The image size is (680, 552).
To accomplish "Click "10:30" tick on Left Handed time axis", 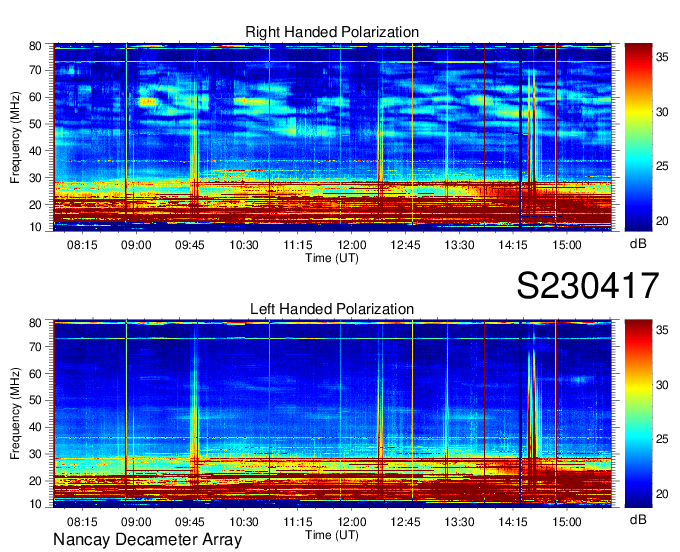I will 244,522.
